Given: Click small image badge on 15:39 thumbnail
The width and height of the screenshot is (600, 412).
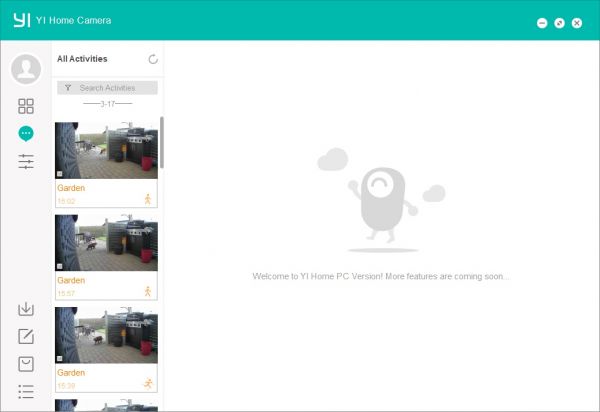Looking at the screenshot, I should [60, 358].
